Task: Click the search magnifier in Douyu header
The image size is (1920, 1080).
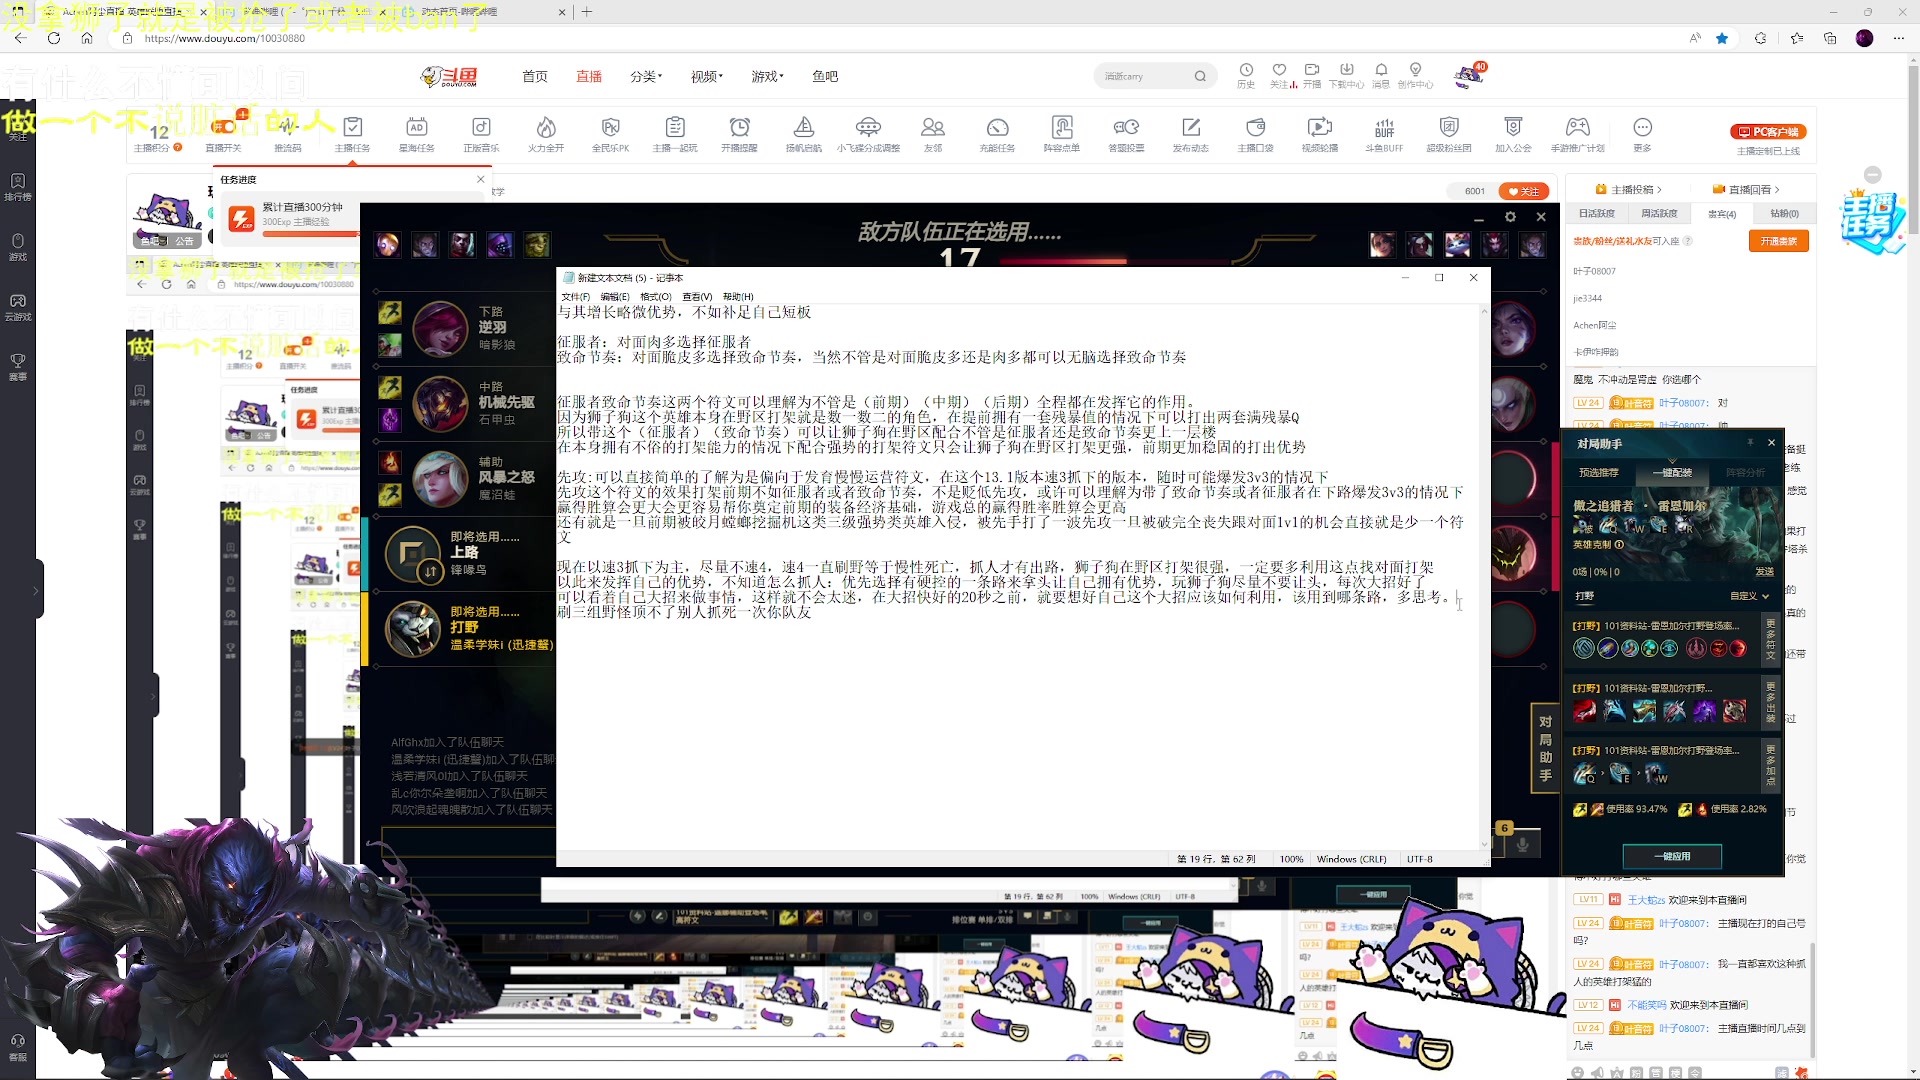Action: pyautogui.click(x=1200, y=76)
